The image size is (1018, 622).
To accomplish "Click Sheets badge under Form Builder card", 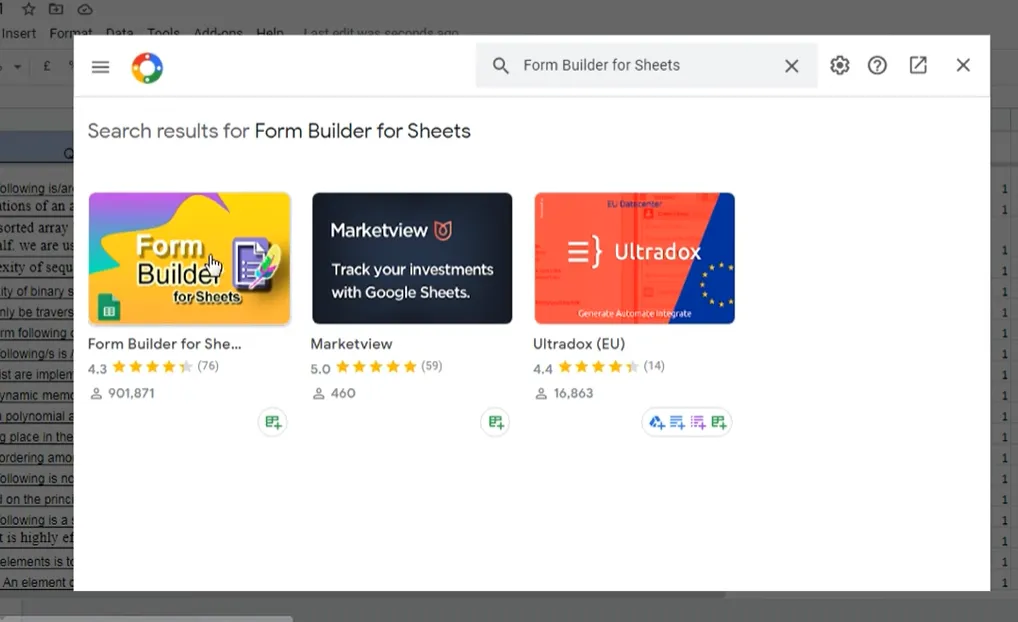I will point(273,422).
